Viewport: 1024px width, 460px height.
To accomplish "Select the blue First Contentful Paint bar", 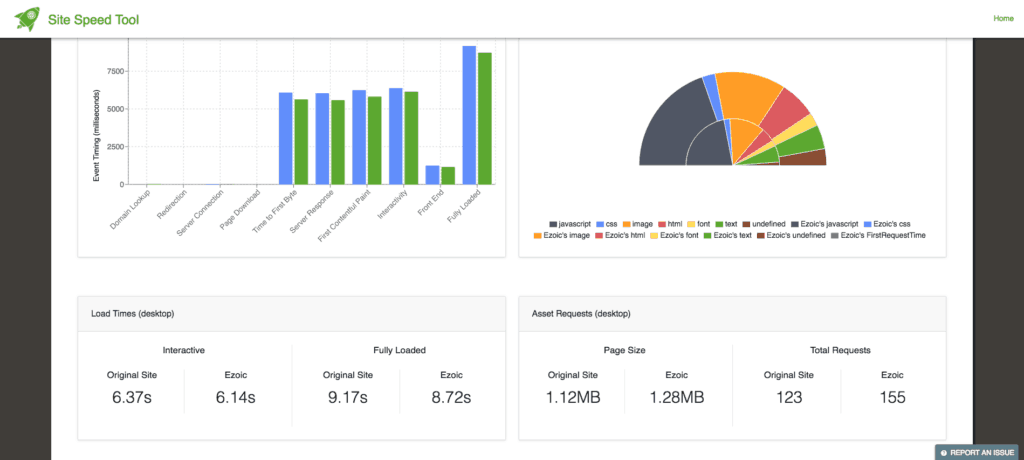I will [359, 137].
